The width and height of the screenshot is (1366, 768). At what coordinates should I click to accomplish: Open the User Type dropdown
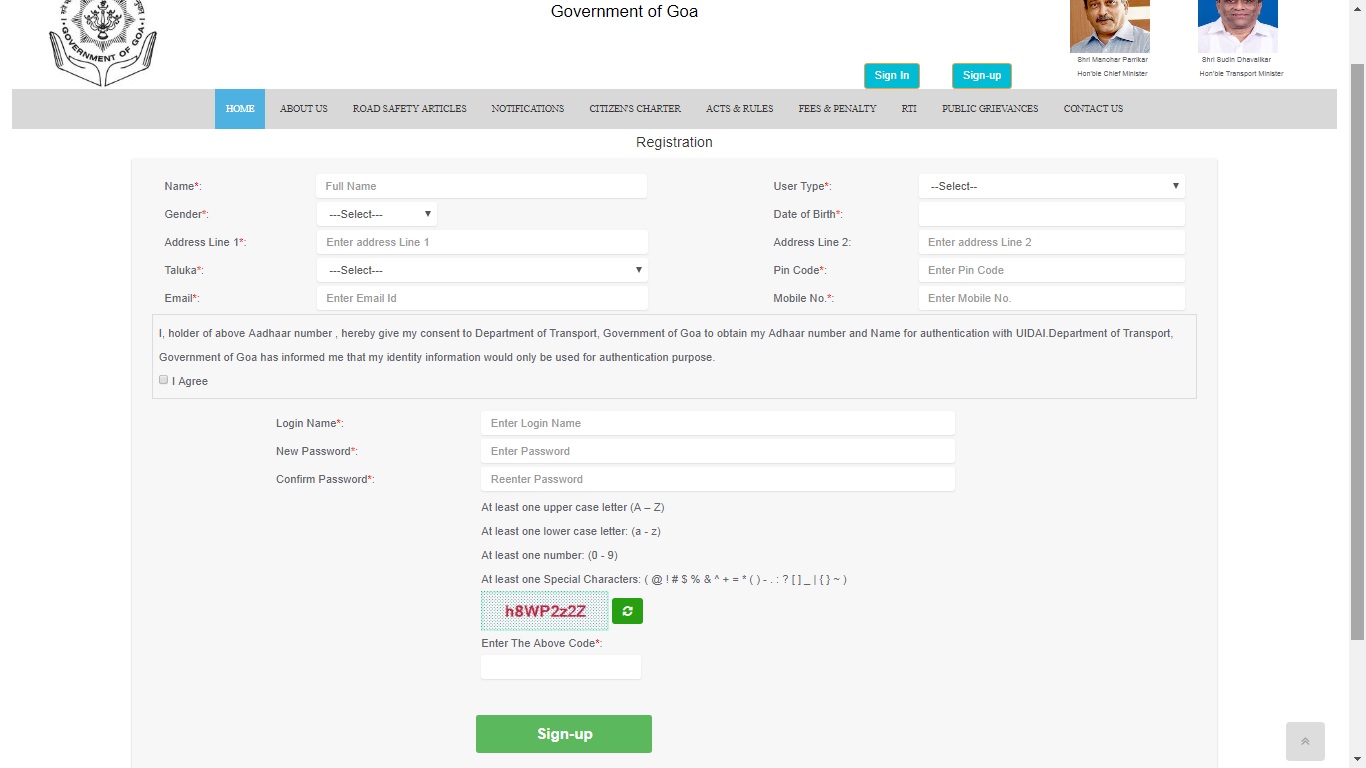[1050, 185]
